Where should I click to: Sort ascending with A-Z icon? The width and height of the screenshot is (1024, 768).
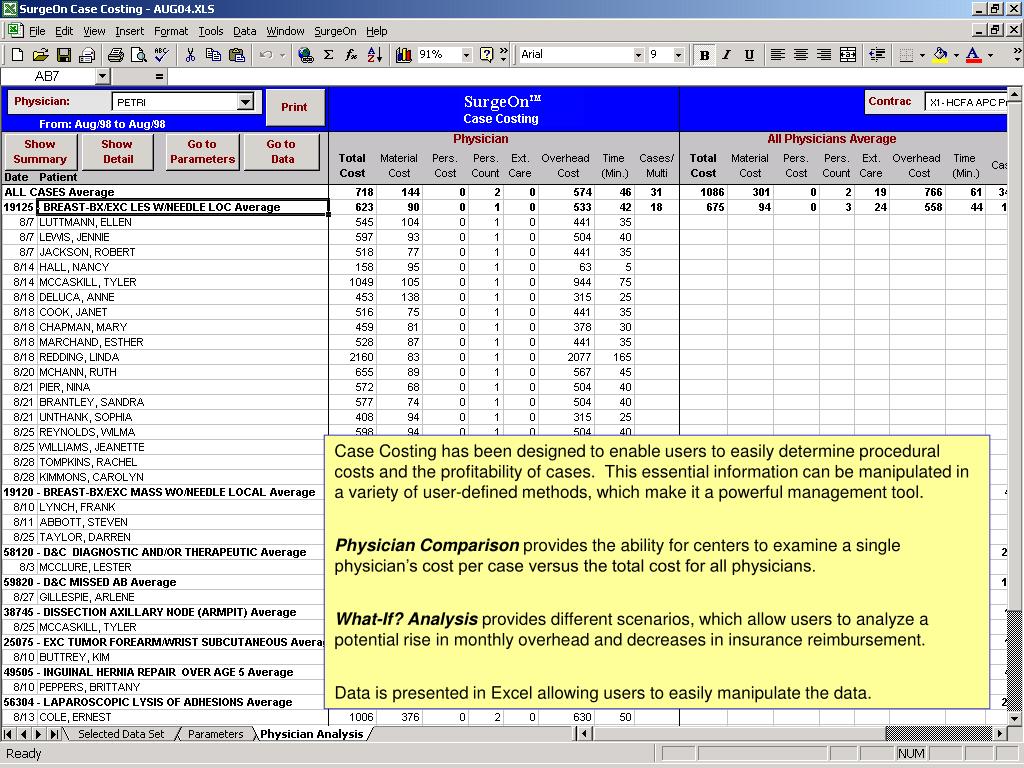pos(375,55)
